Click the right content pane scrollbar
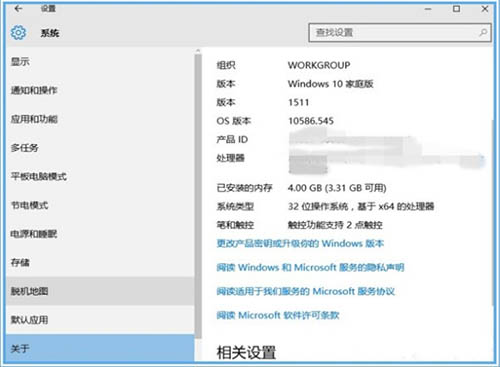Screen dimensions: 500x367 (x=492, y=213)
